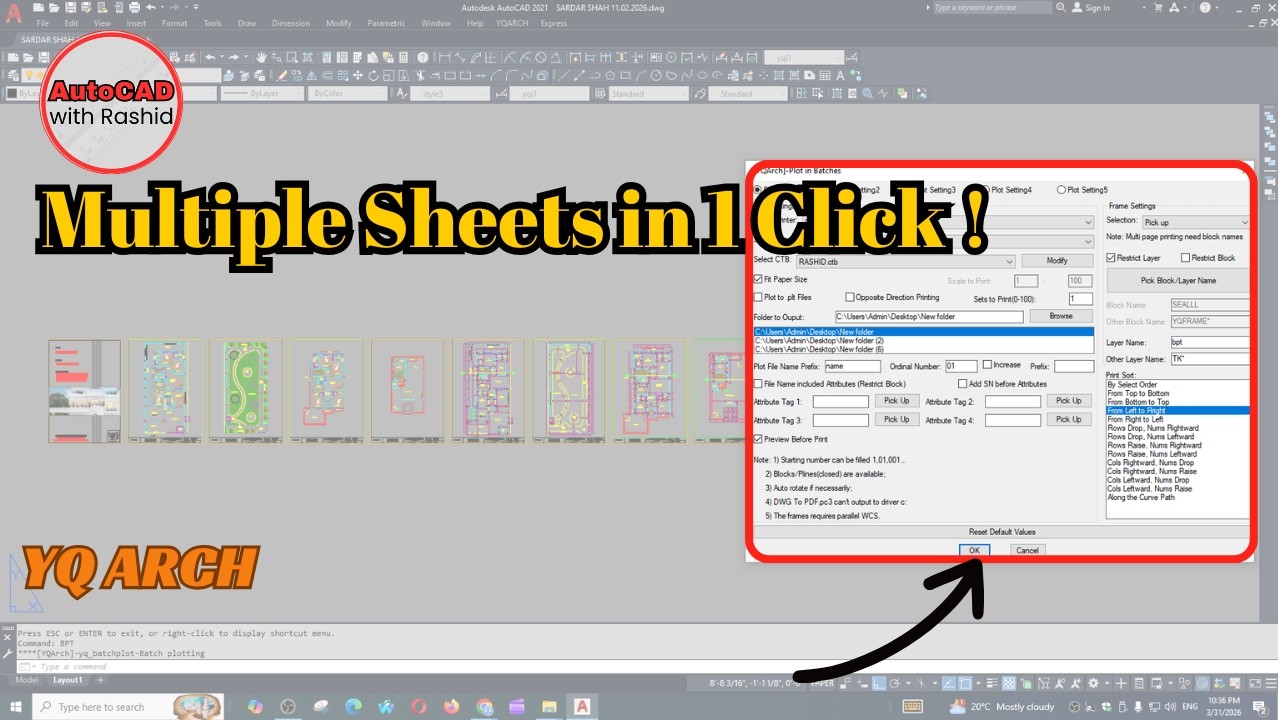This screenshot has width=1280, height=720.
Task: Click the Table tool icon
Action: [825, 75]
